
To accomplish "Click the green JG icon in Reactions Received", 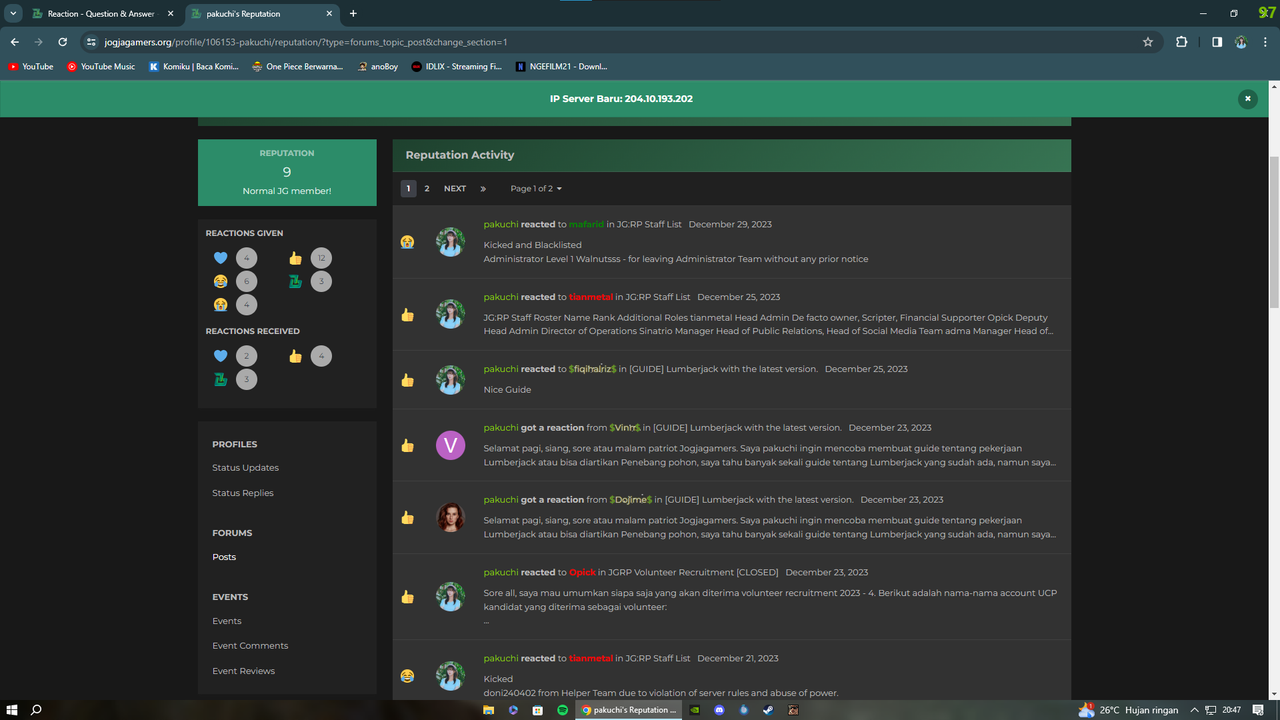I will (220, 379).
